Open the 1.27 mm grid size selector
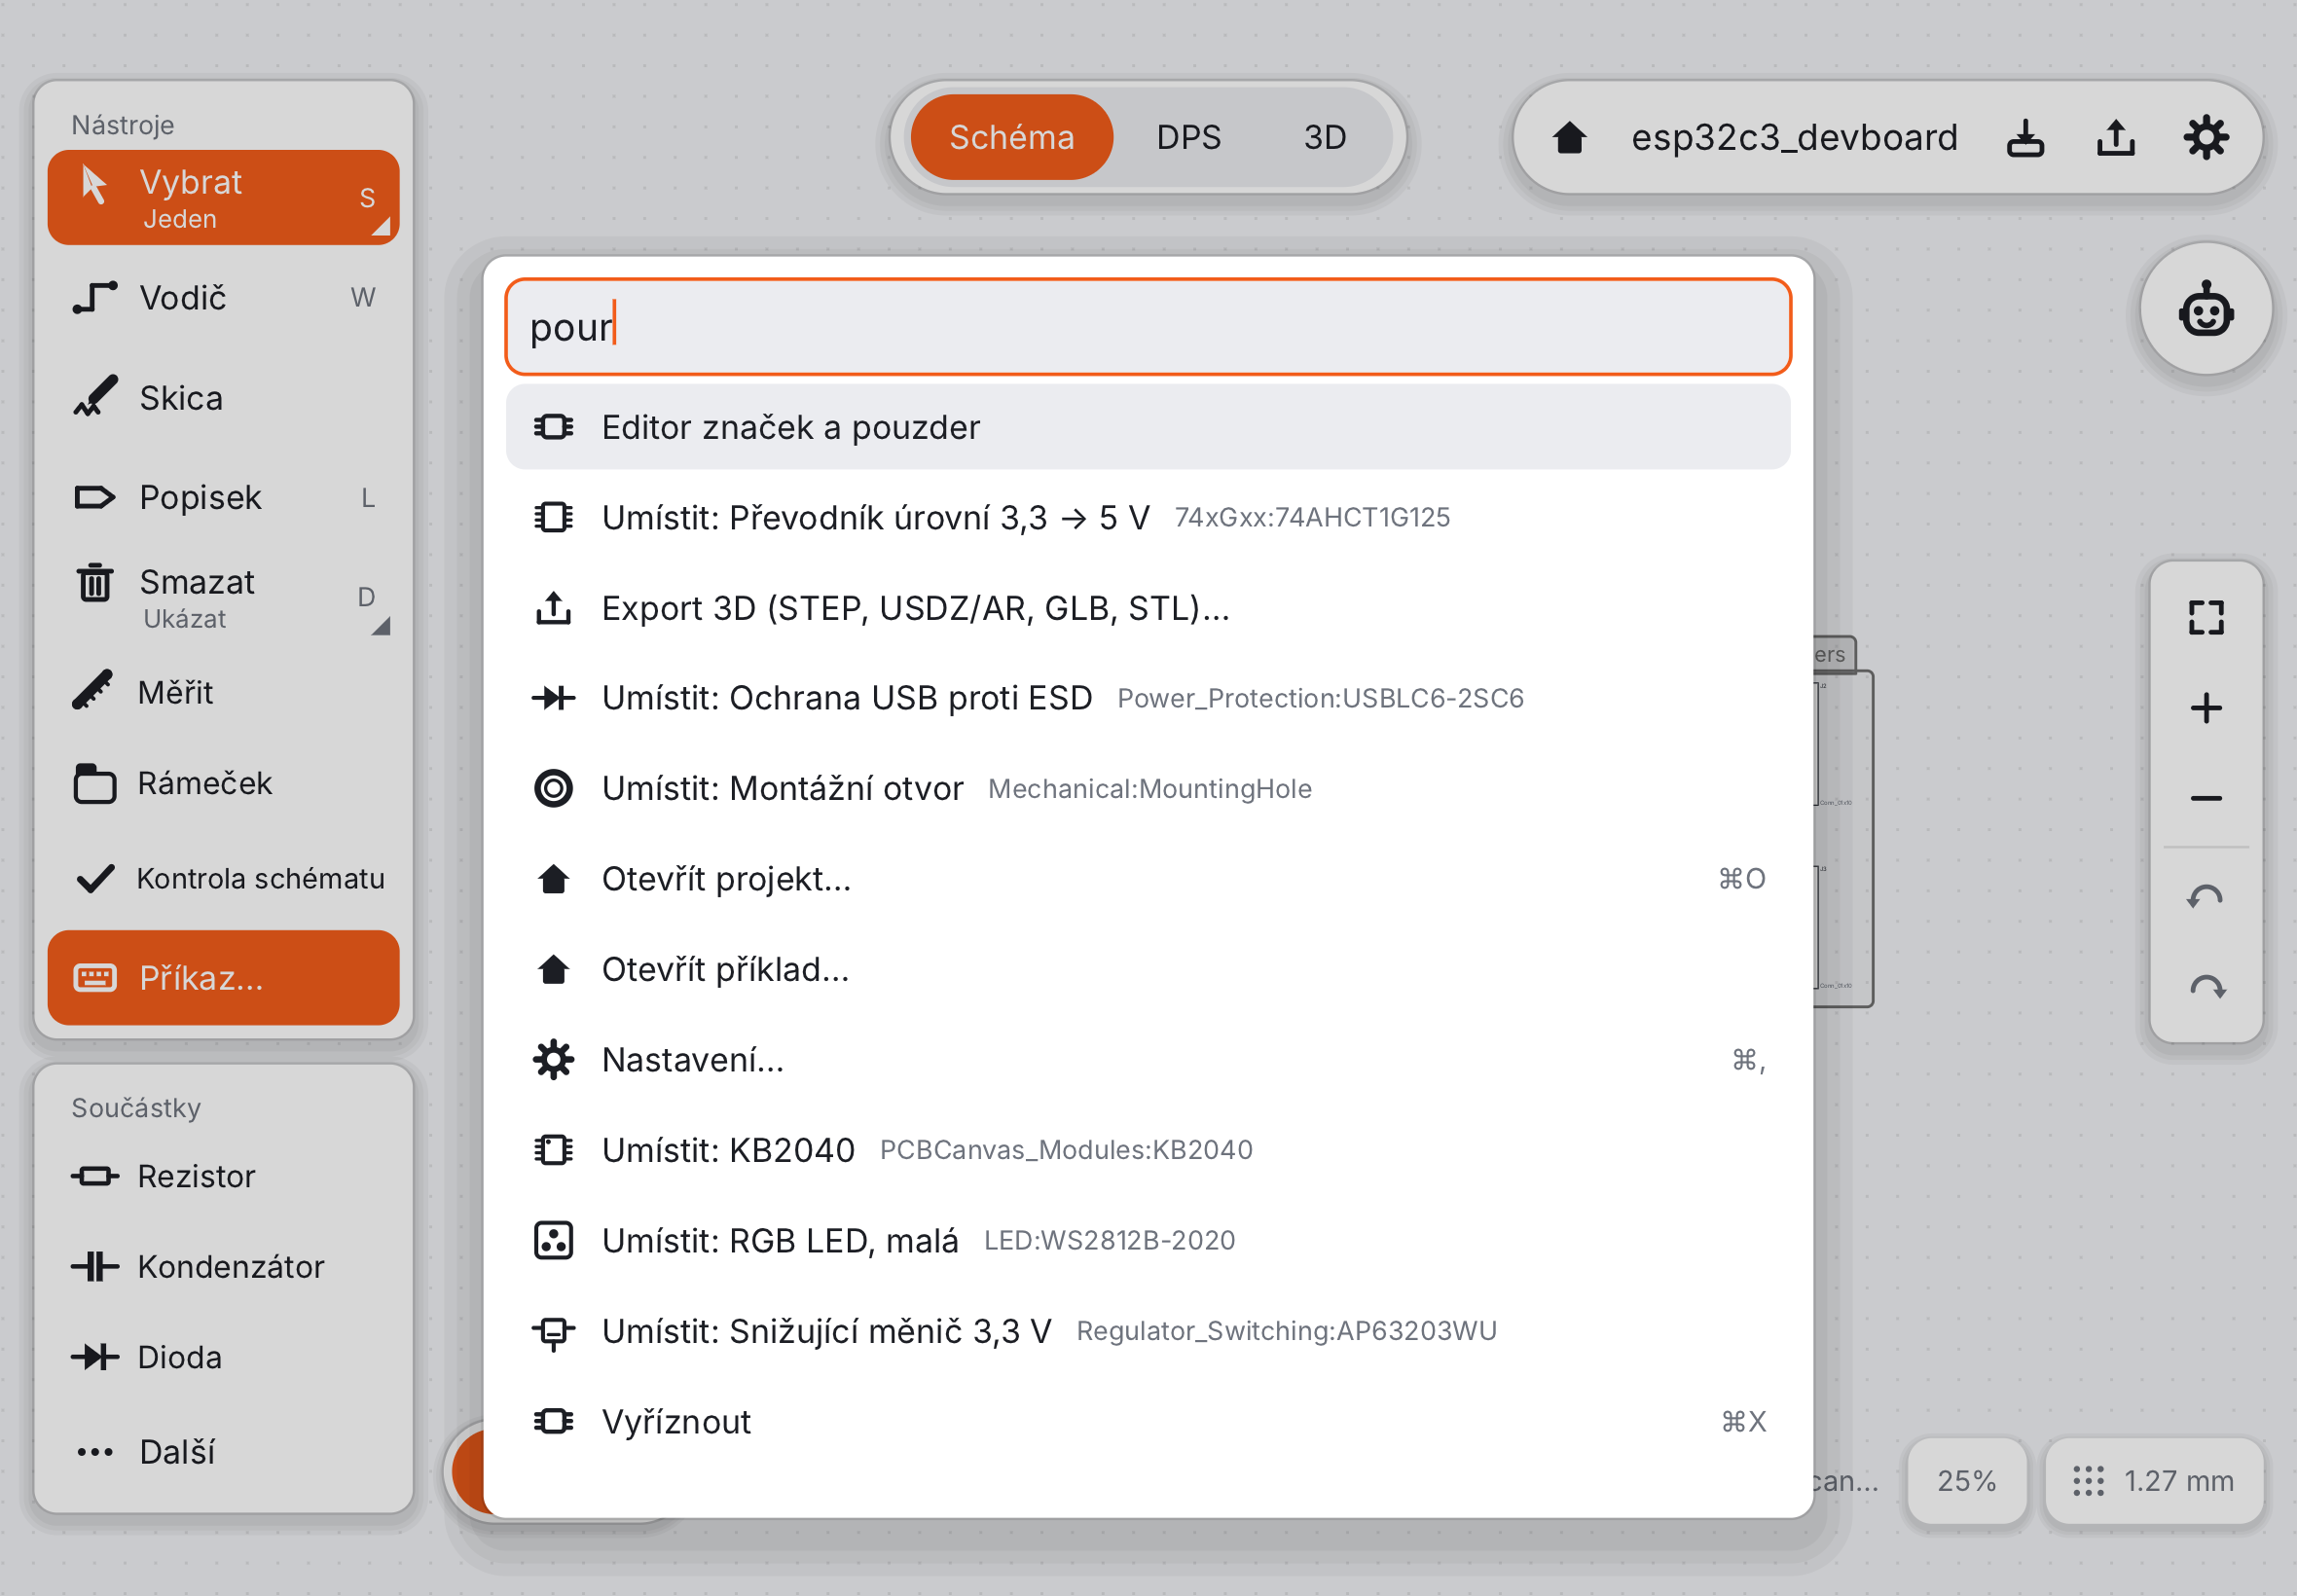The height and width of the screenshot is (1596, 2297). [2154, 1480]
